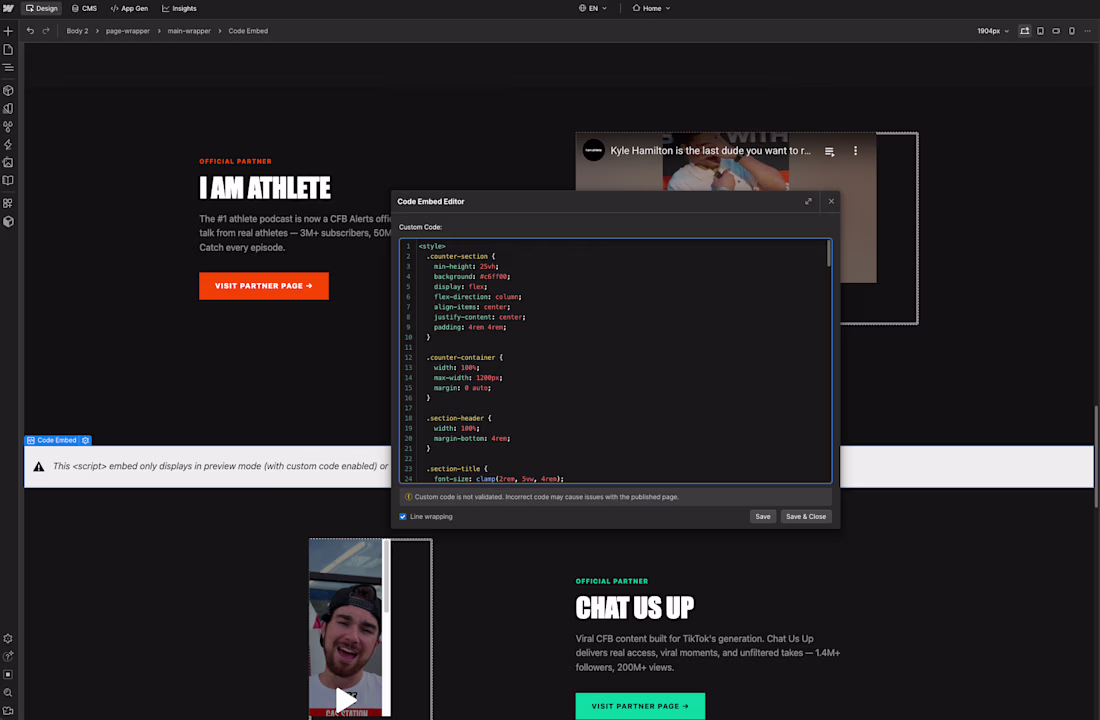Screen dimensions: 1100x720
Task: Click the YouTube channel avatar
Action: 593,150
